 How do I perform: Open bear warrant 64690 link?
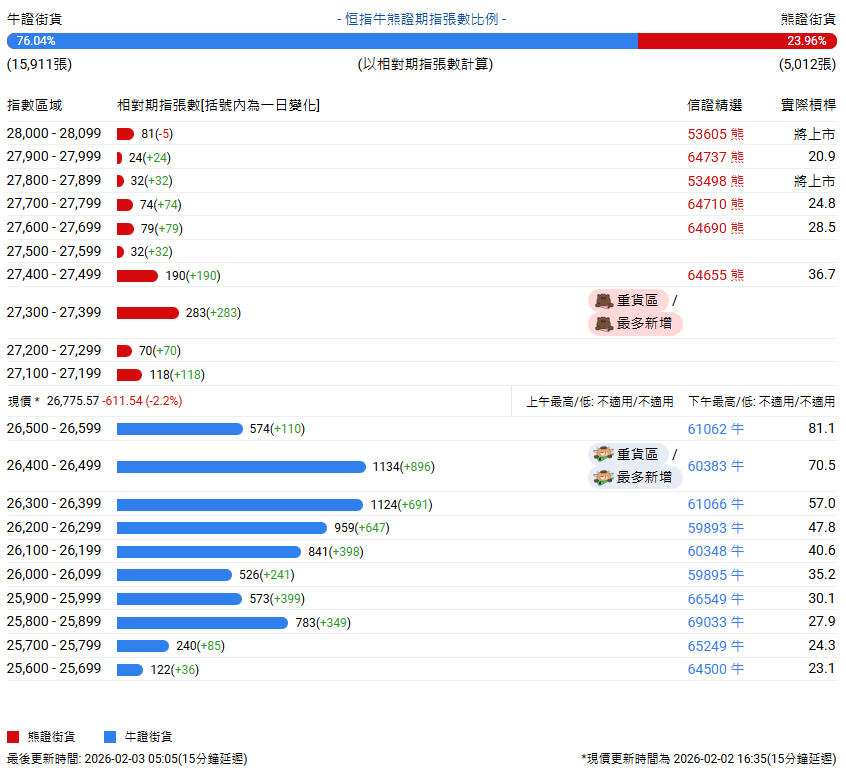tap(715, 228)
